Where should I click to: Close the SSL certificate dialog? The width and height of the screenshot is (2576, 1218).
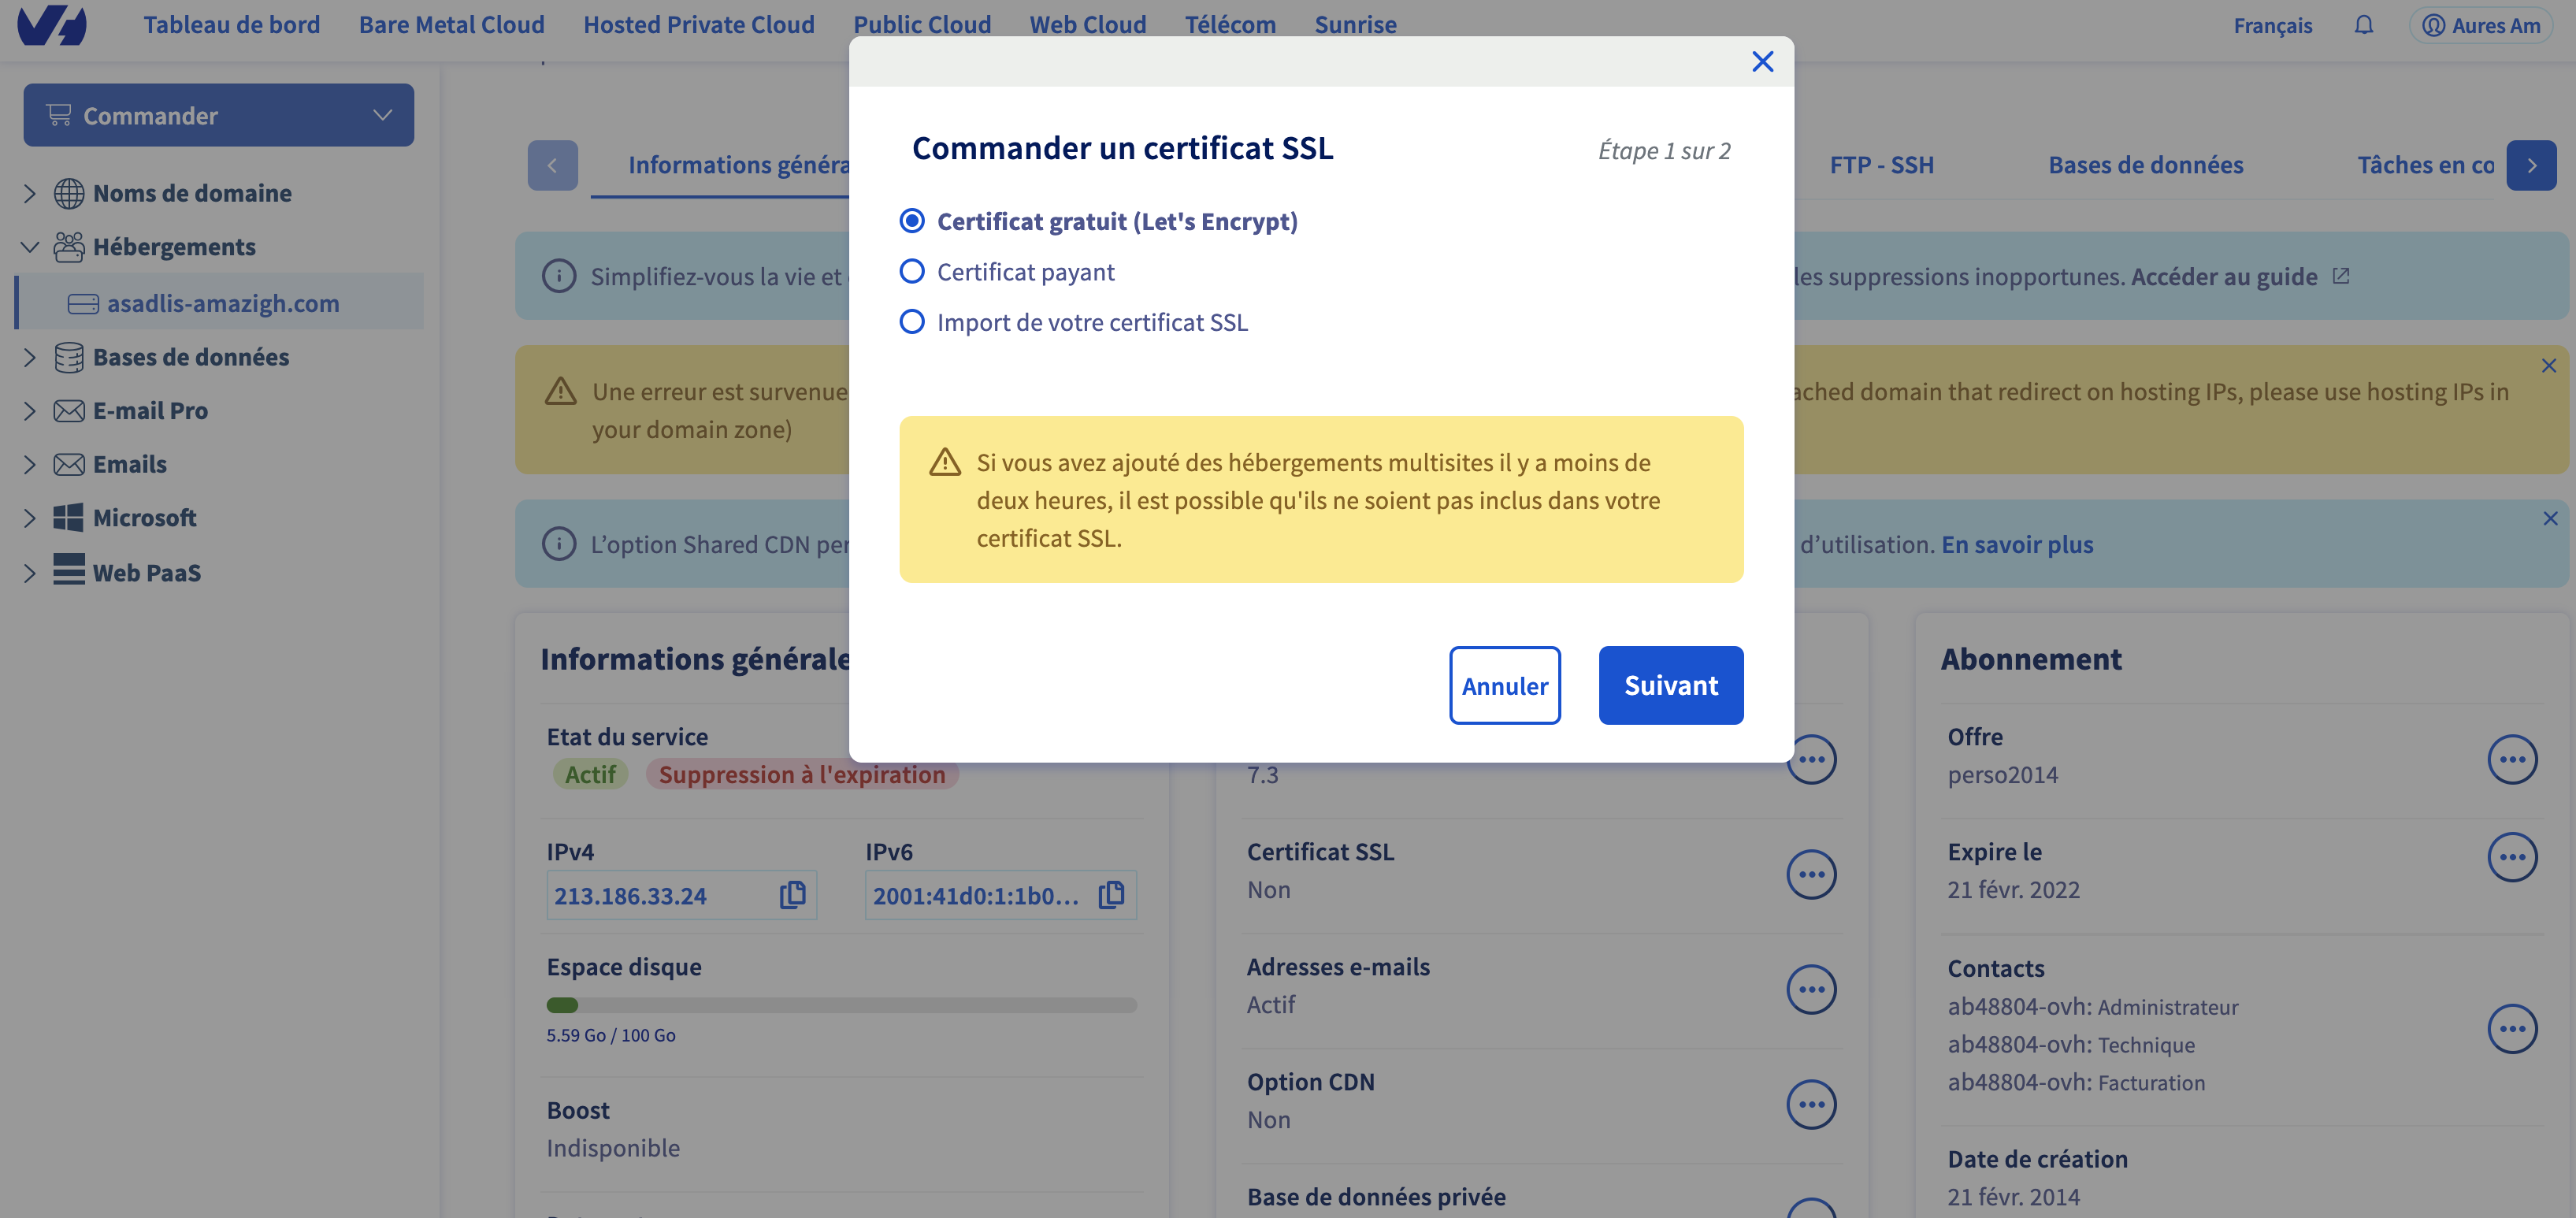1762,62
